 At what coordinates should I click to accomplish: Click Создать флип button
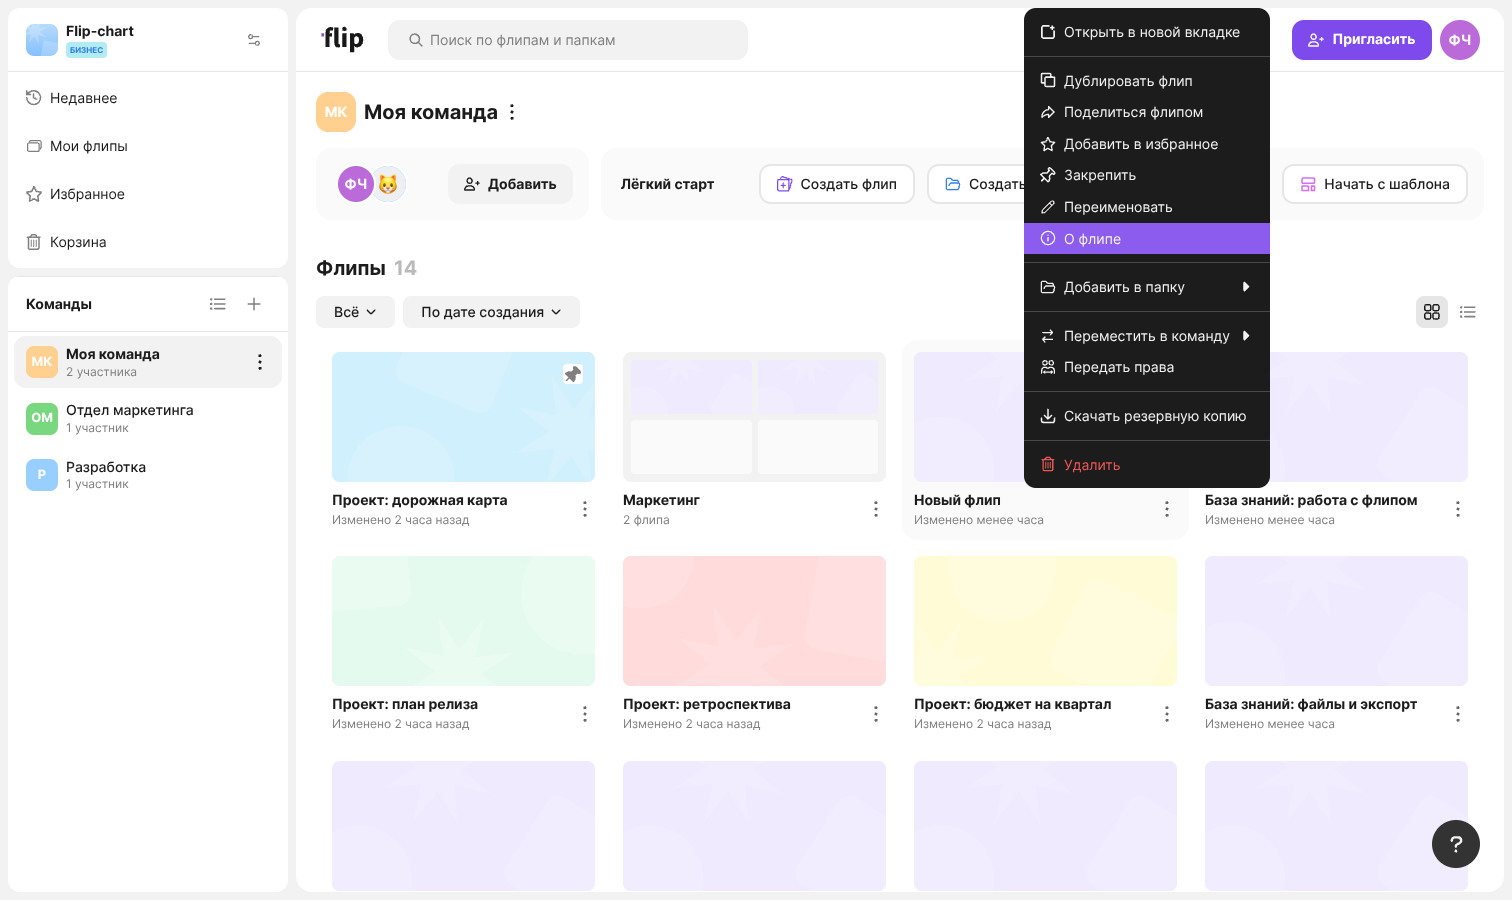(x=837, y=184)
